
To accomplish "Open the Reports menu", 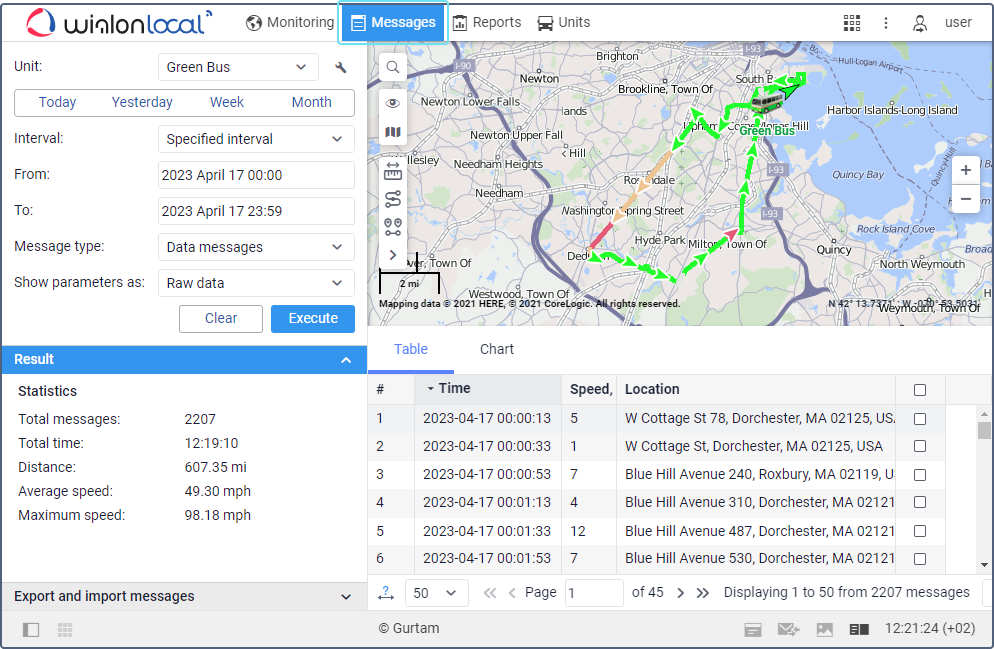I will 487,22.
